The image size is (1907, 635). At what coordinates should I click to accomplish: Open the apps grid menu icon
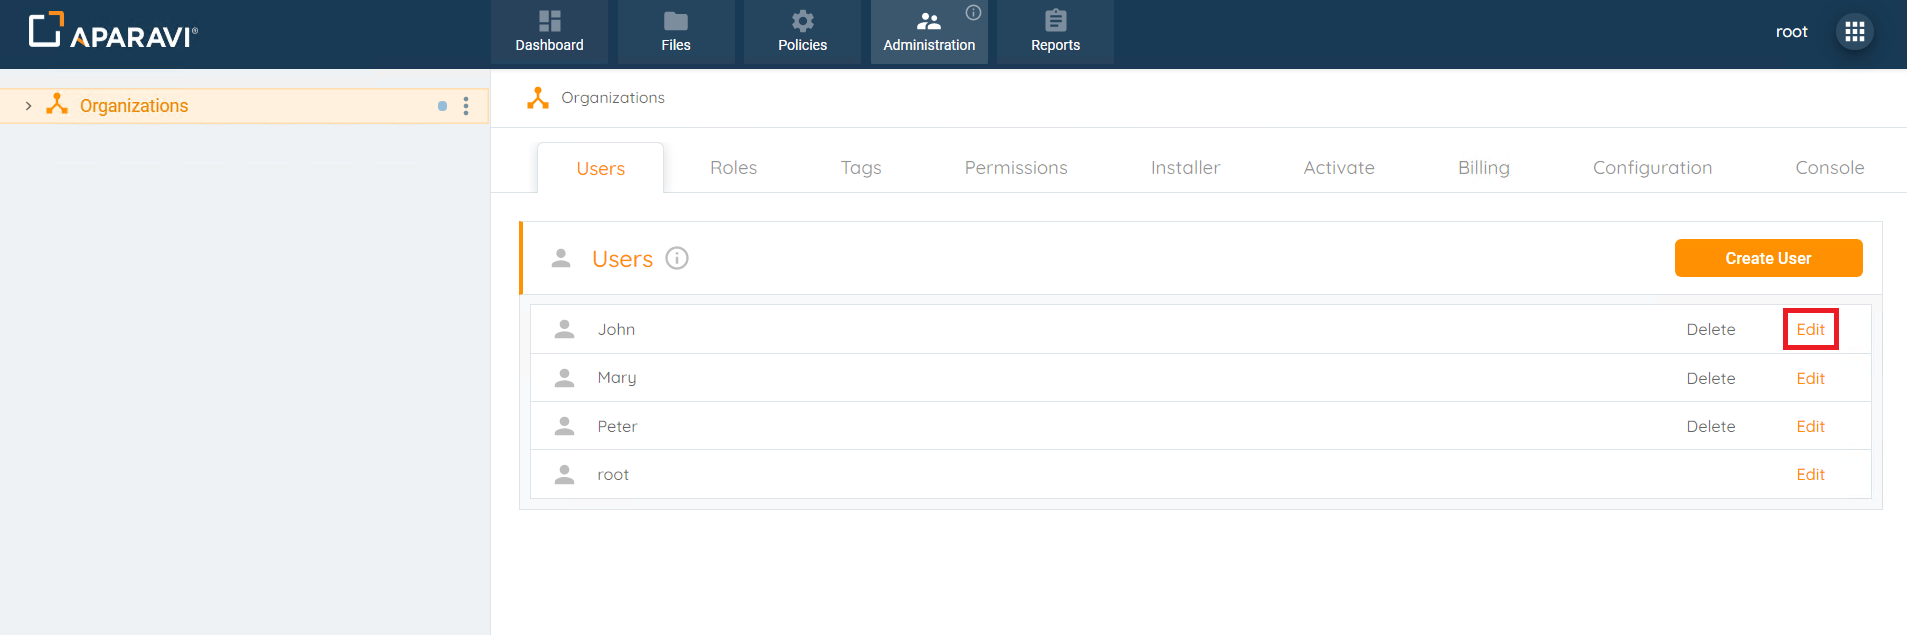click(1854, 32)
